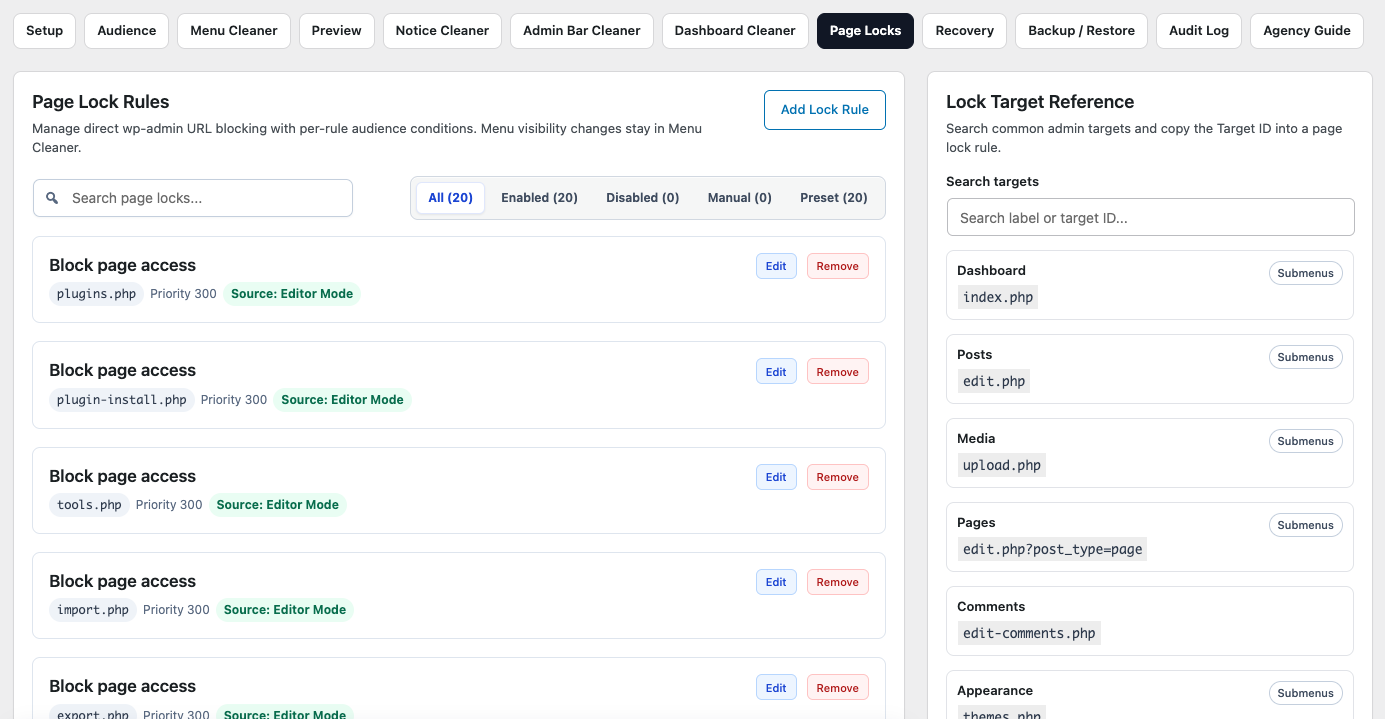Click Source: Editor Mode badge on plugins.php
1385x719 pixels.
pyautogui.click(x=292, y=294)
